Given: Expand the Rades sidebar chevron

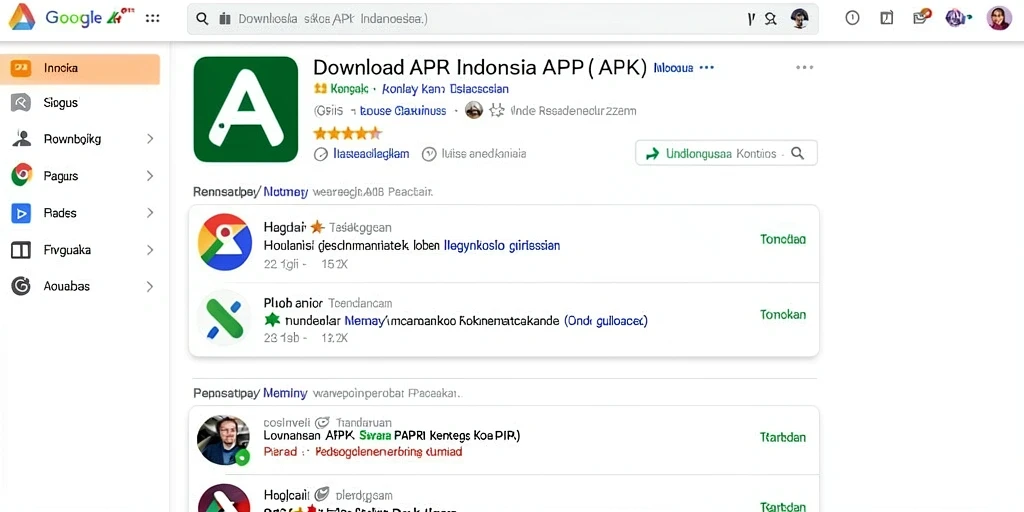Looking at the screenshot, I should [150, 213].
